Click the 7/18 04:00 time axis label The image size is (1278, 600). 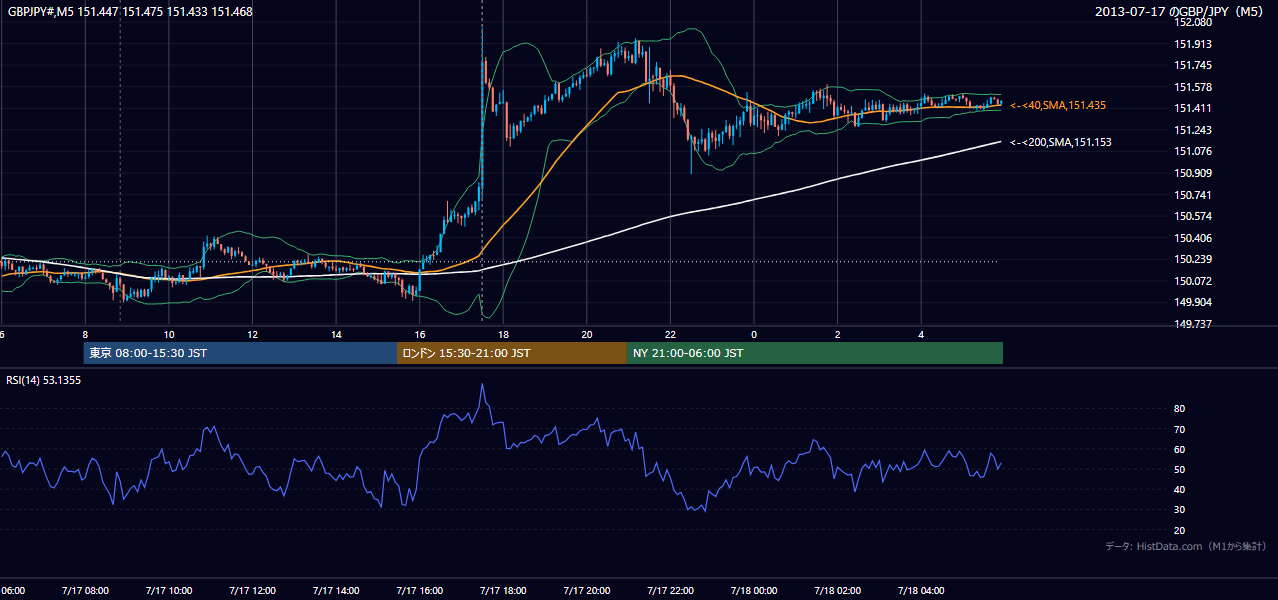(921, 590)
